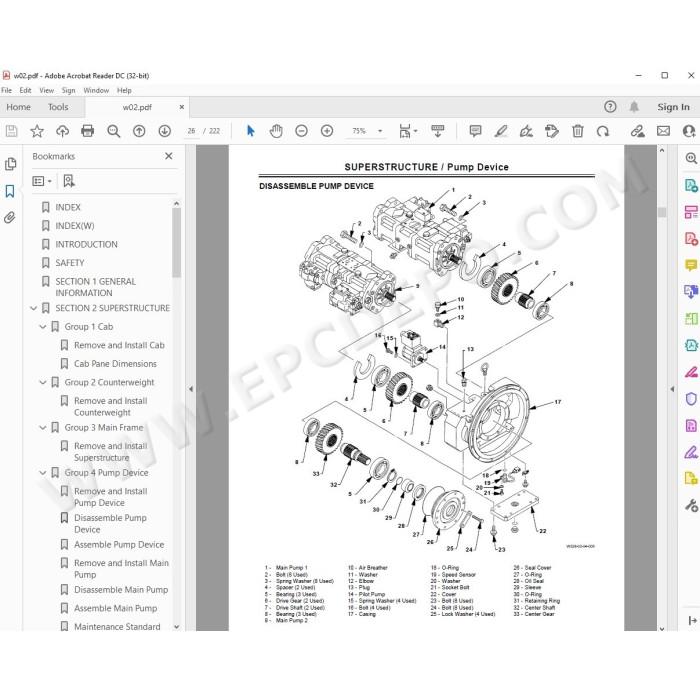
Task: Collapse Group 4 Pump Device bookmark
Action: click(43, 473)
